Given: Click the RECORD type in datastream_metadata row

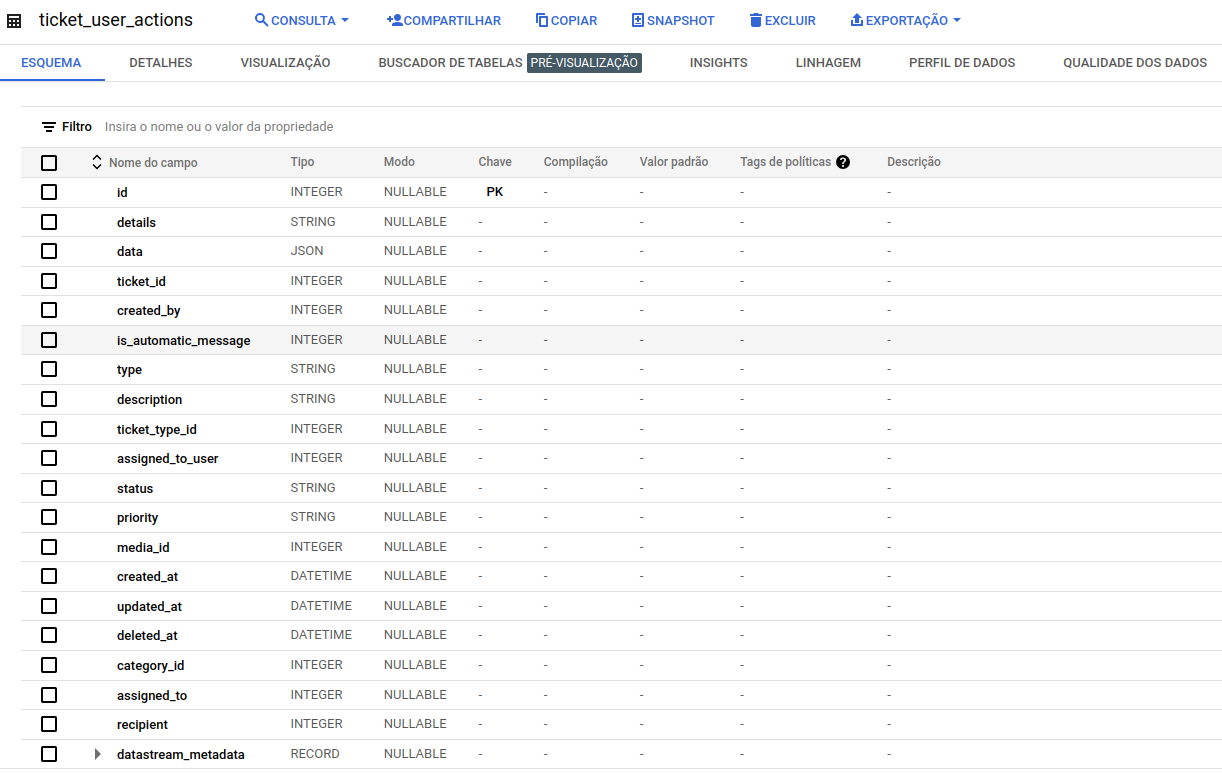Looking at the screenshot, I should tap(315, 754).
